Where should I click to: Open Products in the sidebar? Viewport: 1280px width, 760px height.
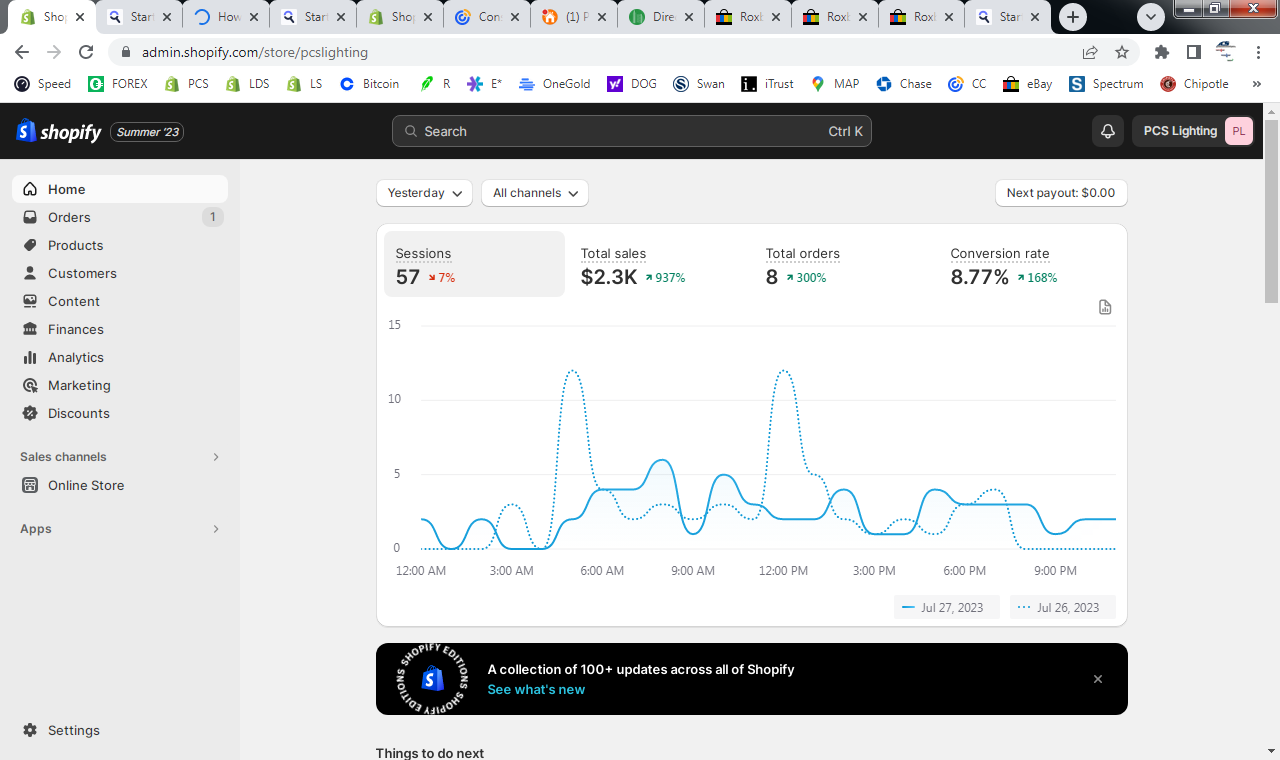pos(120,245)
